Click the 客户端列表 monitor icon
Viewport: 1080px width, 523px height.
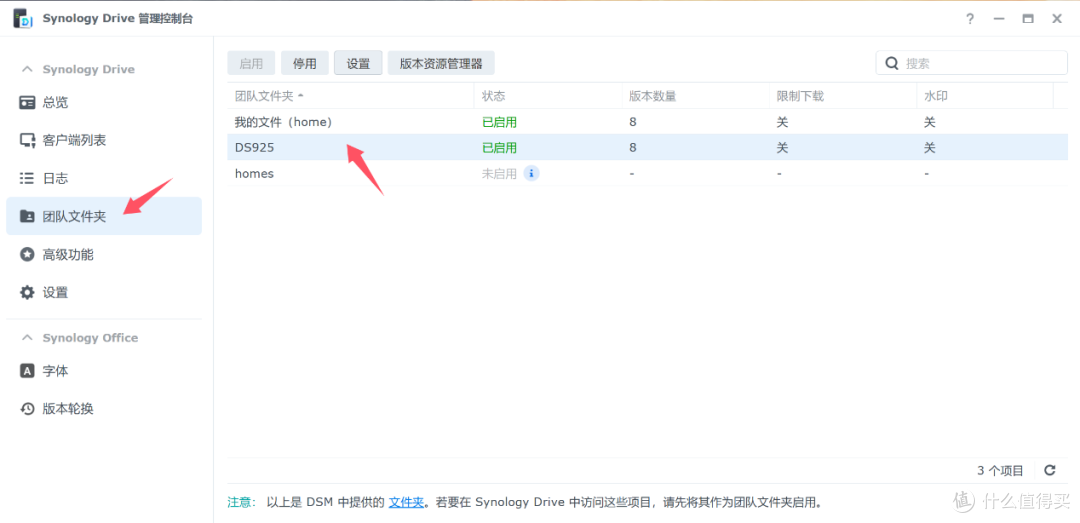[x=27, y=141]
